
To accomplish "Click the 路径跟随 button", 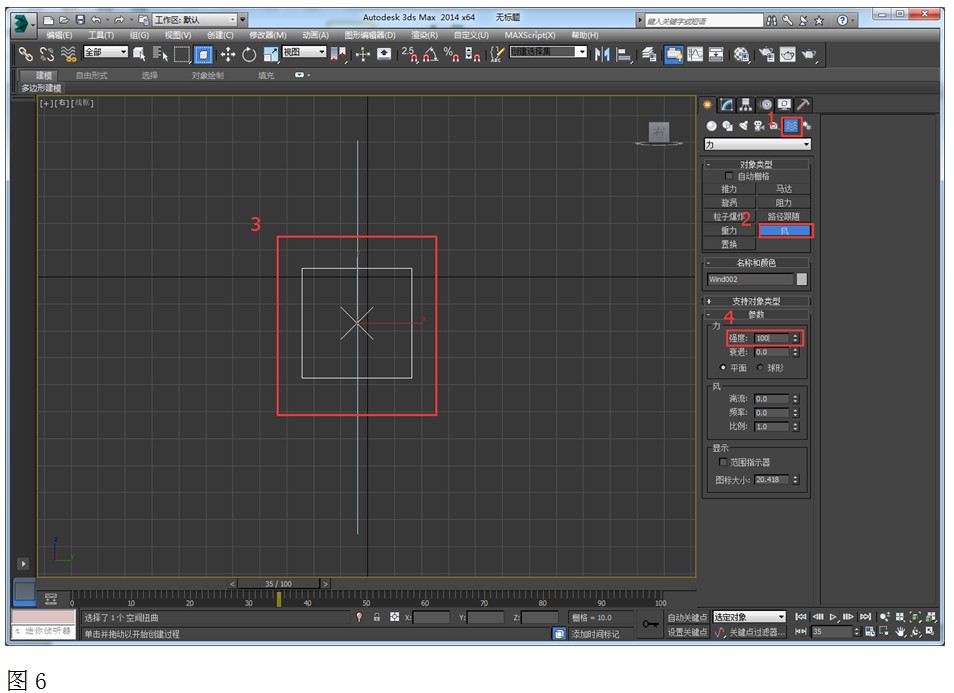I will click(x=784, y=217).
